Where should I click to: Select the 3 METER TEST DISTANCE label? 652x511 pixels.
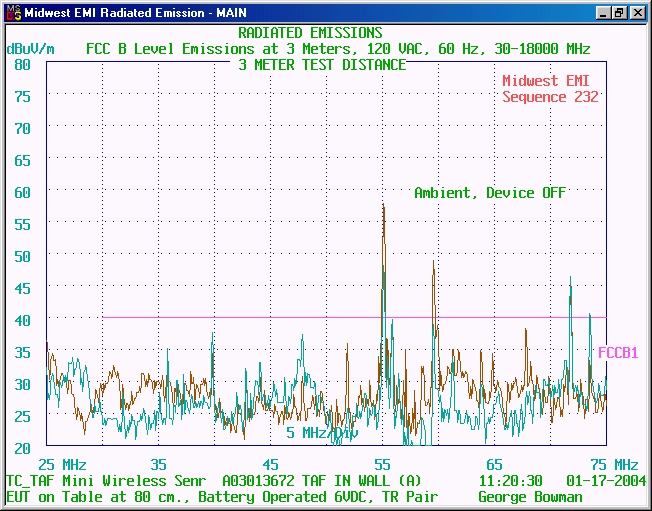coord(322,65)
